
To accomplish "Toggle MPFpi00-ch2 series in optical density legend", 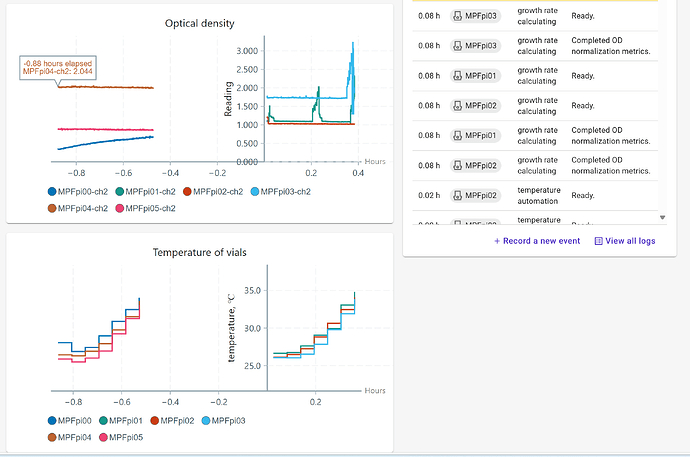I will click(x=77, y=192).
